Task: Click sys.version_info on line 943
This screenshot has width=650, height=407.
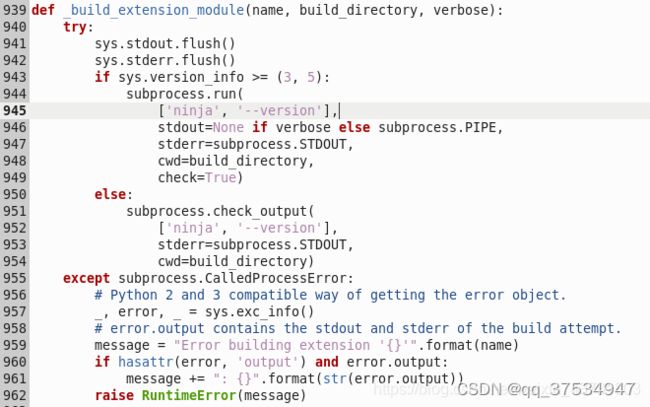Action: pyautogui.click(x=181, y=77)
